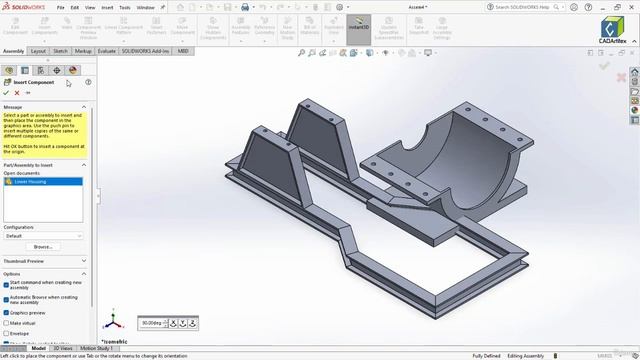Switch to the Evaluate tab
This screenshot has height=360, width=640.
[107, 51]
